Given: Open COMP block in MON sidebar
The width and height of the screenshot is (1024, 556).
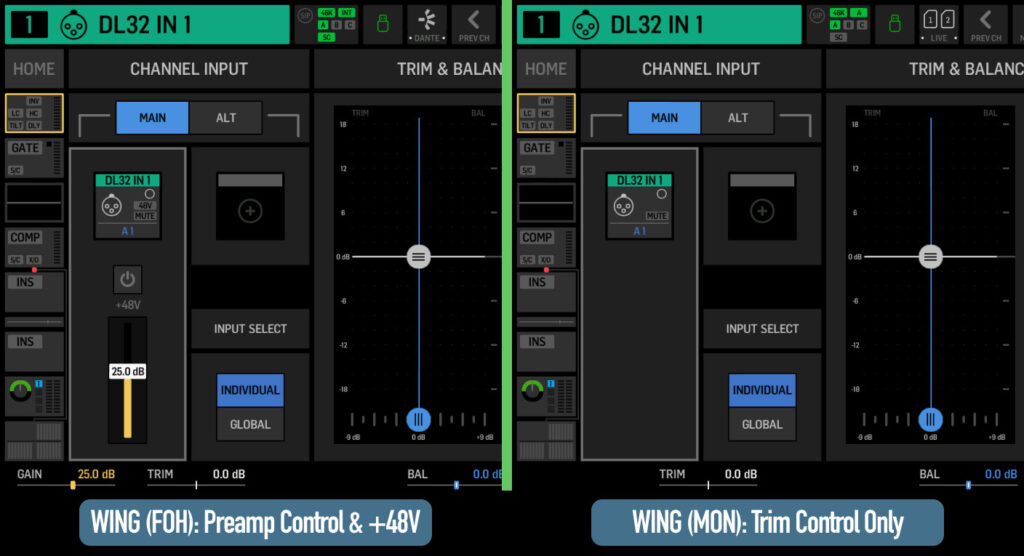Looking at the screenshot, I should point(546,247).
